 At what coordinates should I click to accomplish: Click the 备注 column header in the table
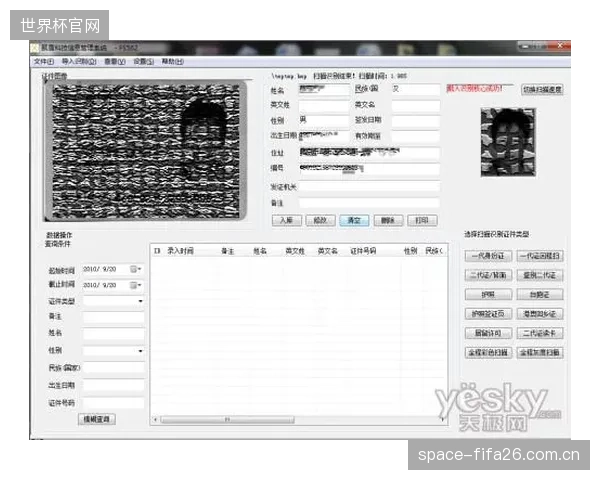click(x=228, y=251)
